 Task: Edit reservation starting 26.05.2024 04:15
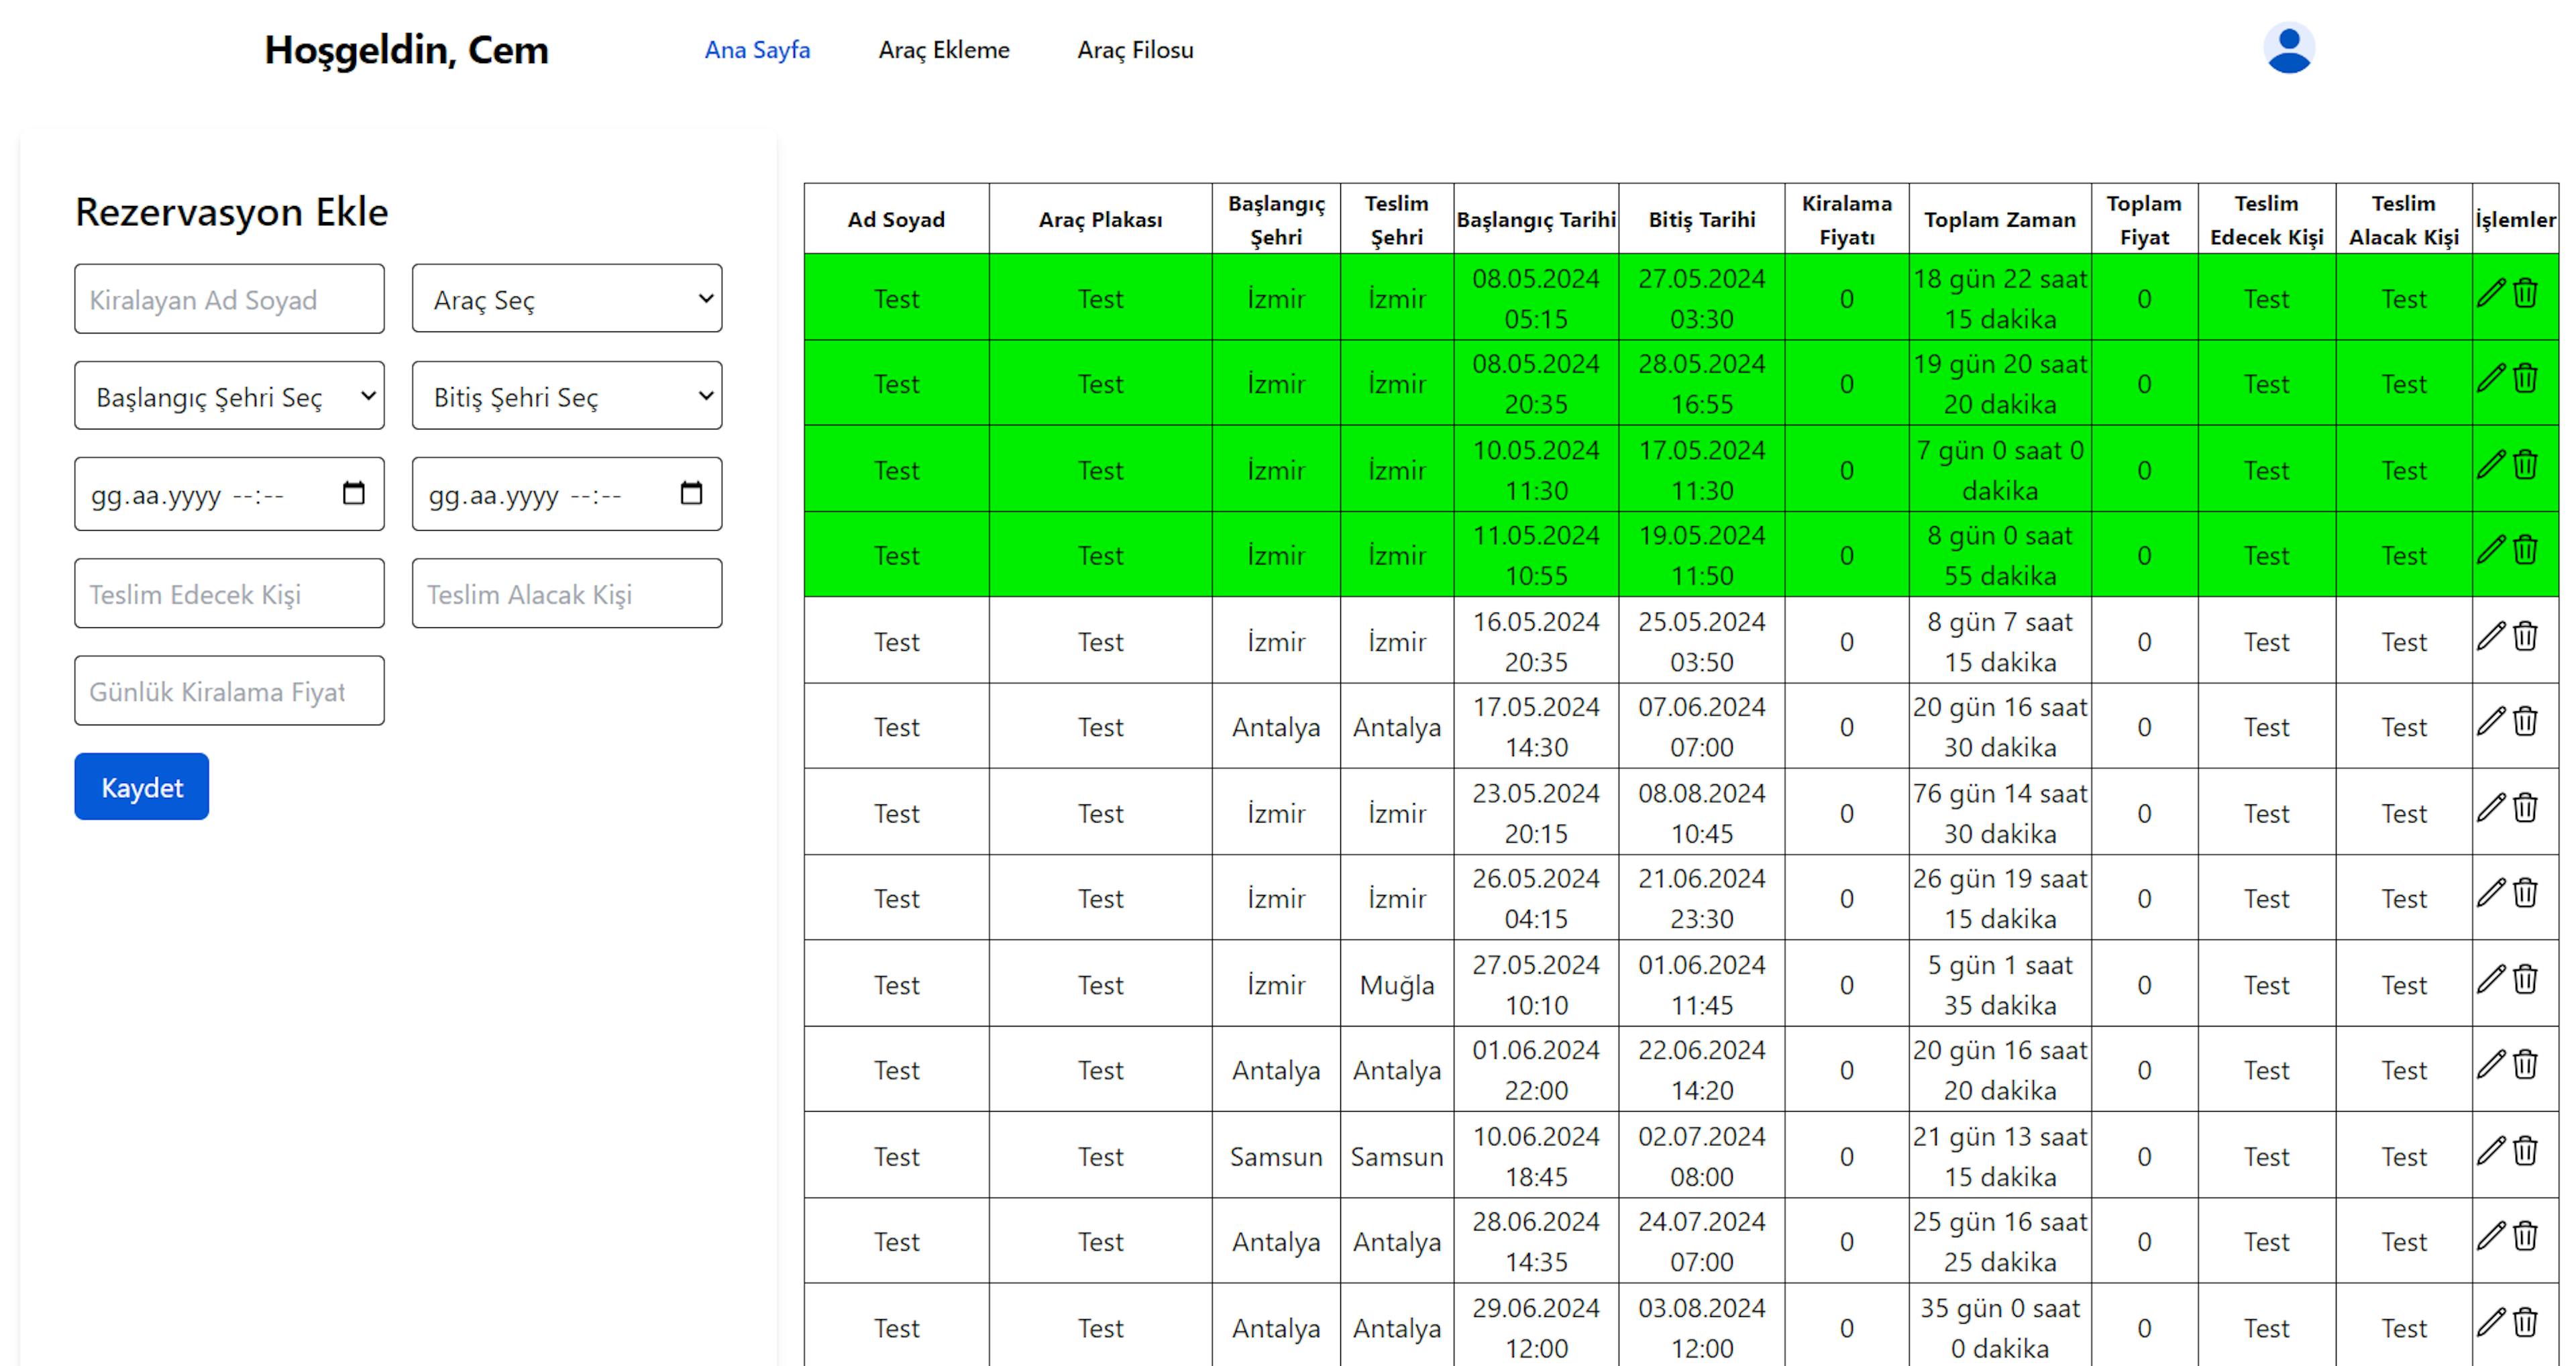[x=2491, y=892]
